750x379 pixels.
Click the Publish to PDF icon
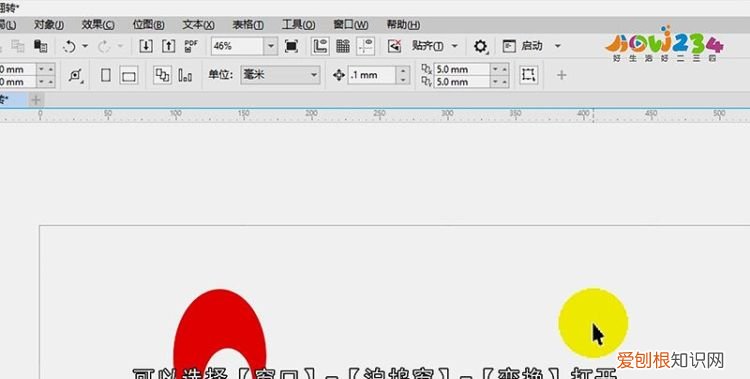click(x=191, y=46)
